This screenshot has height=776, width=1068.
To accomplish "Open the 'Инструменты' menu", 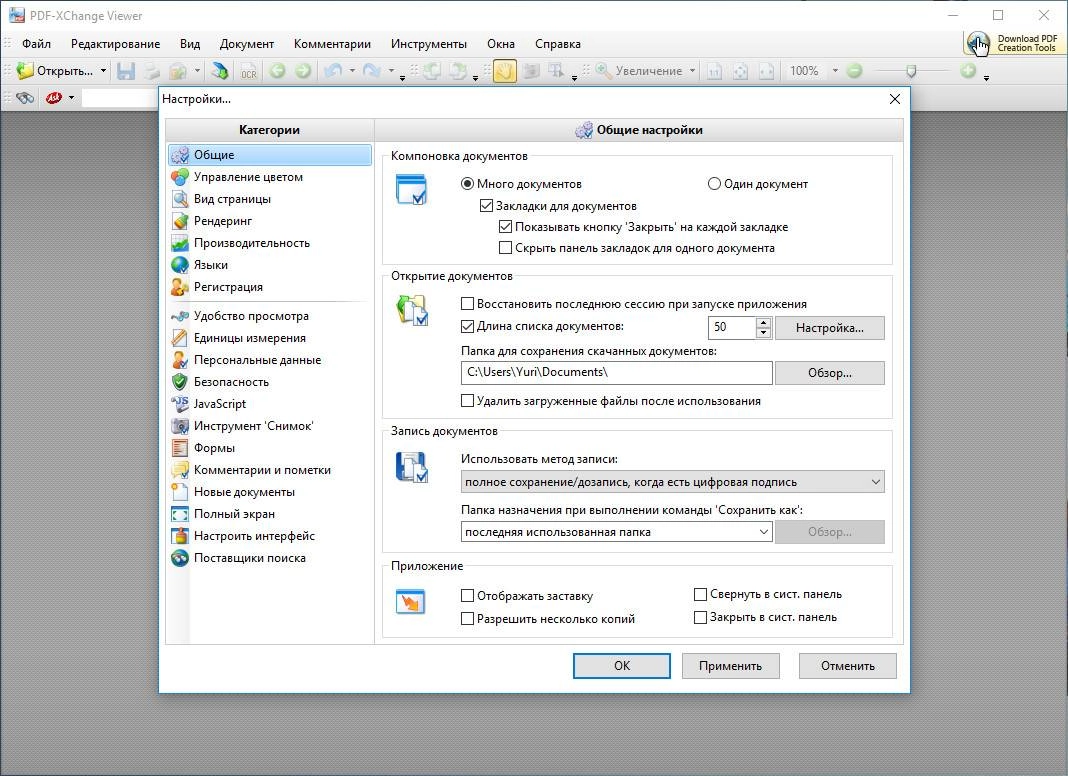I will click(429, 44).
